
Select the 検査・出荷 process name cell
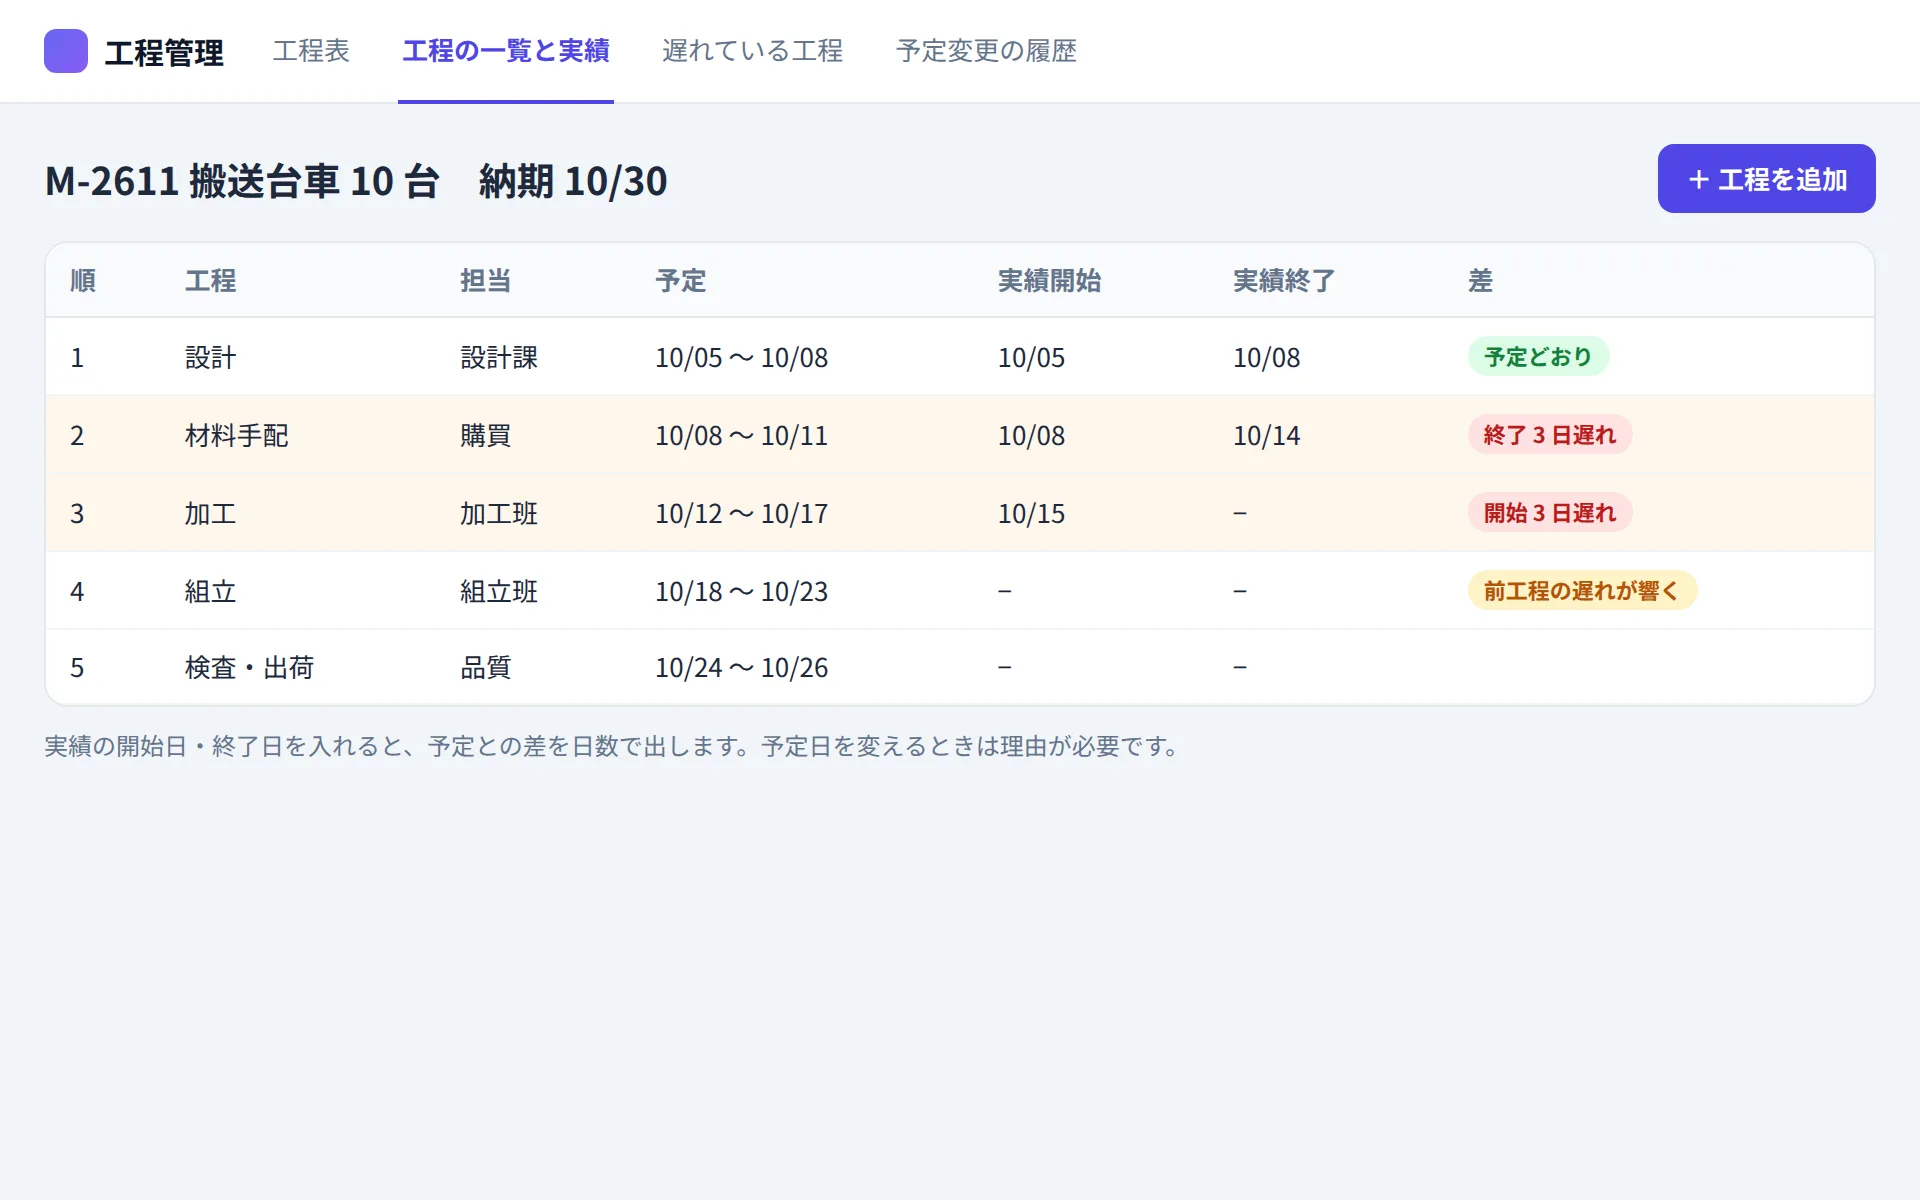coord(250,667)
